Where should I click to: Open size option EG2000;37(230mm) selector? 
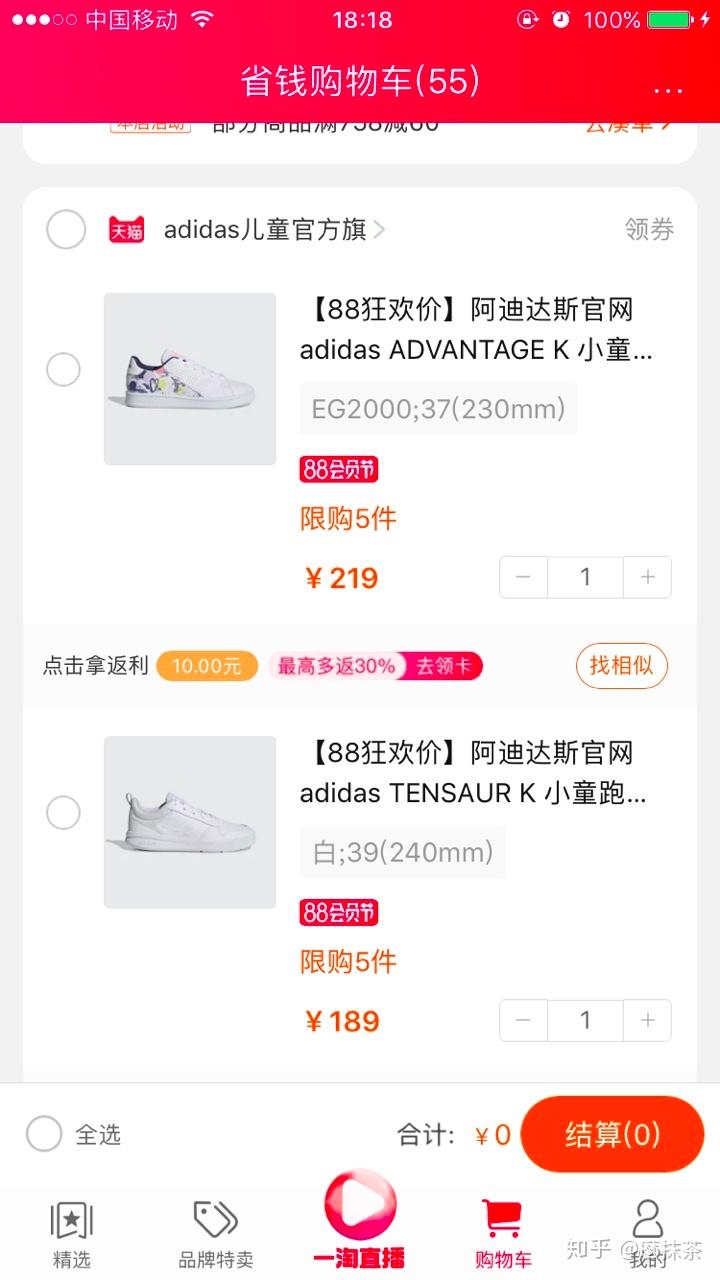pyautogui.click(x=438, y=409)
